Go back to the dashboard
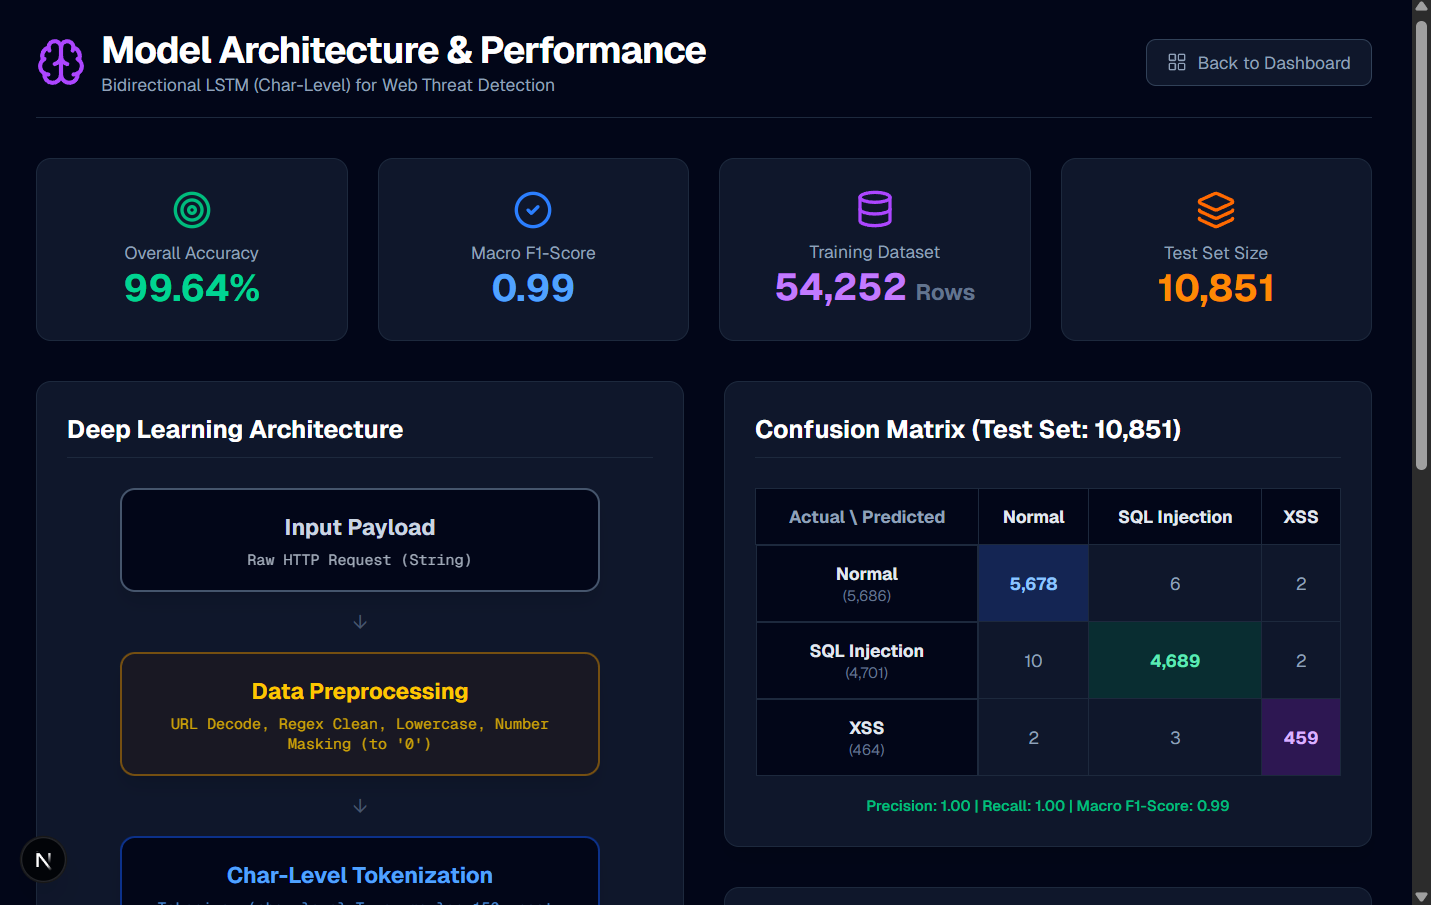 (1258, 63)
